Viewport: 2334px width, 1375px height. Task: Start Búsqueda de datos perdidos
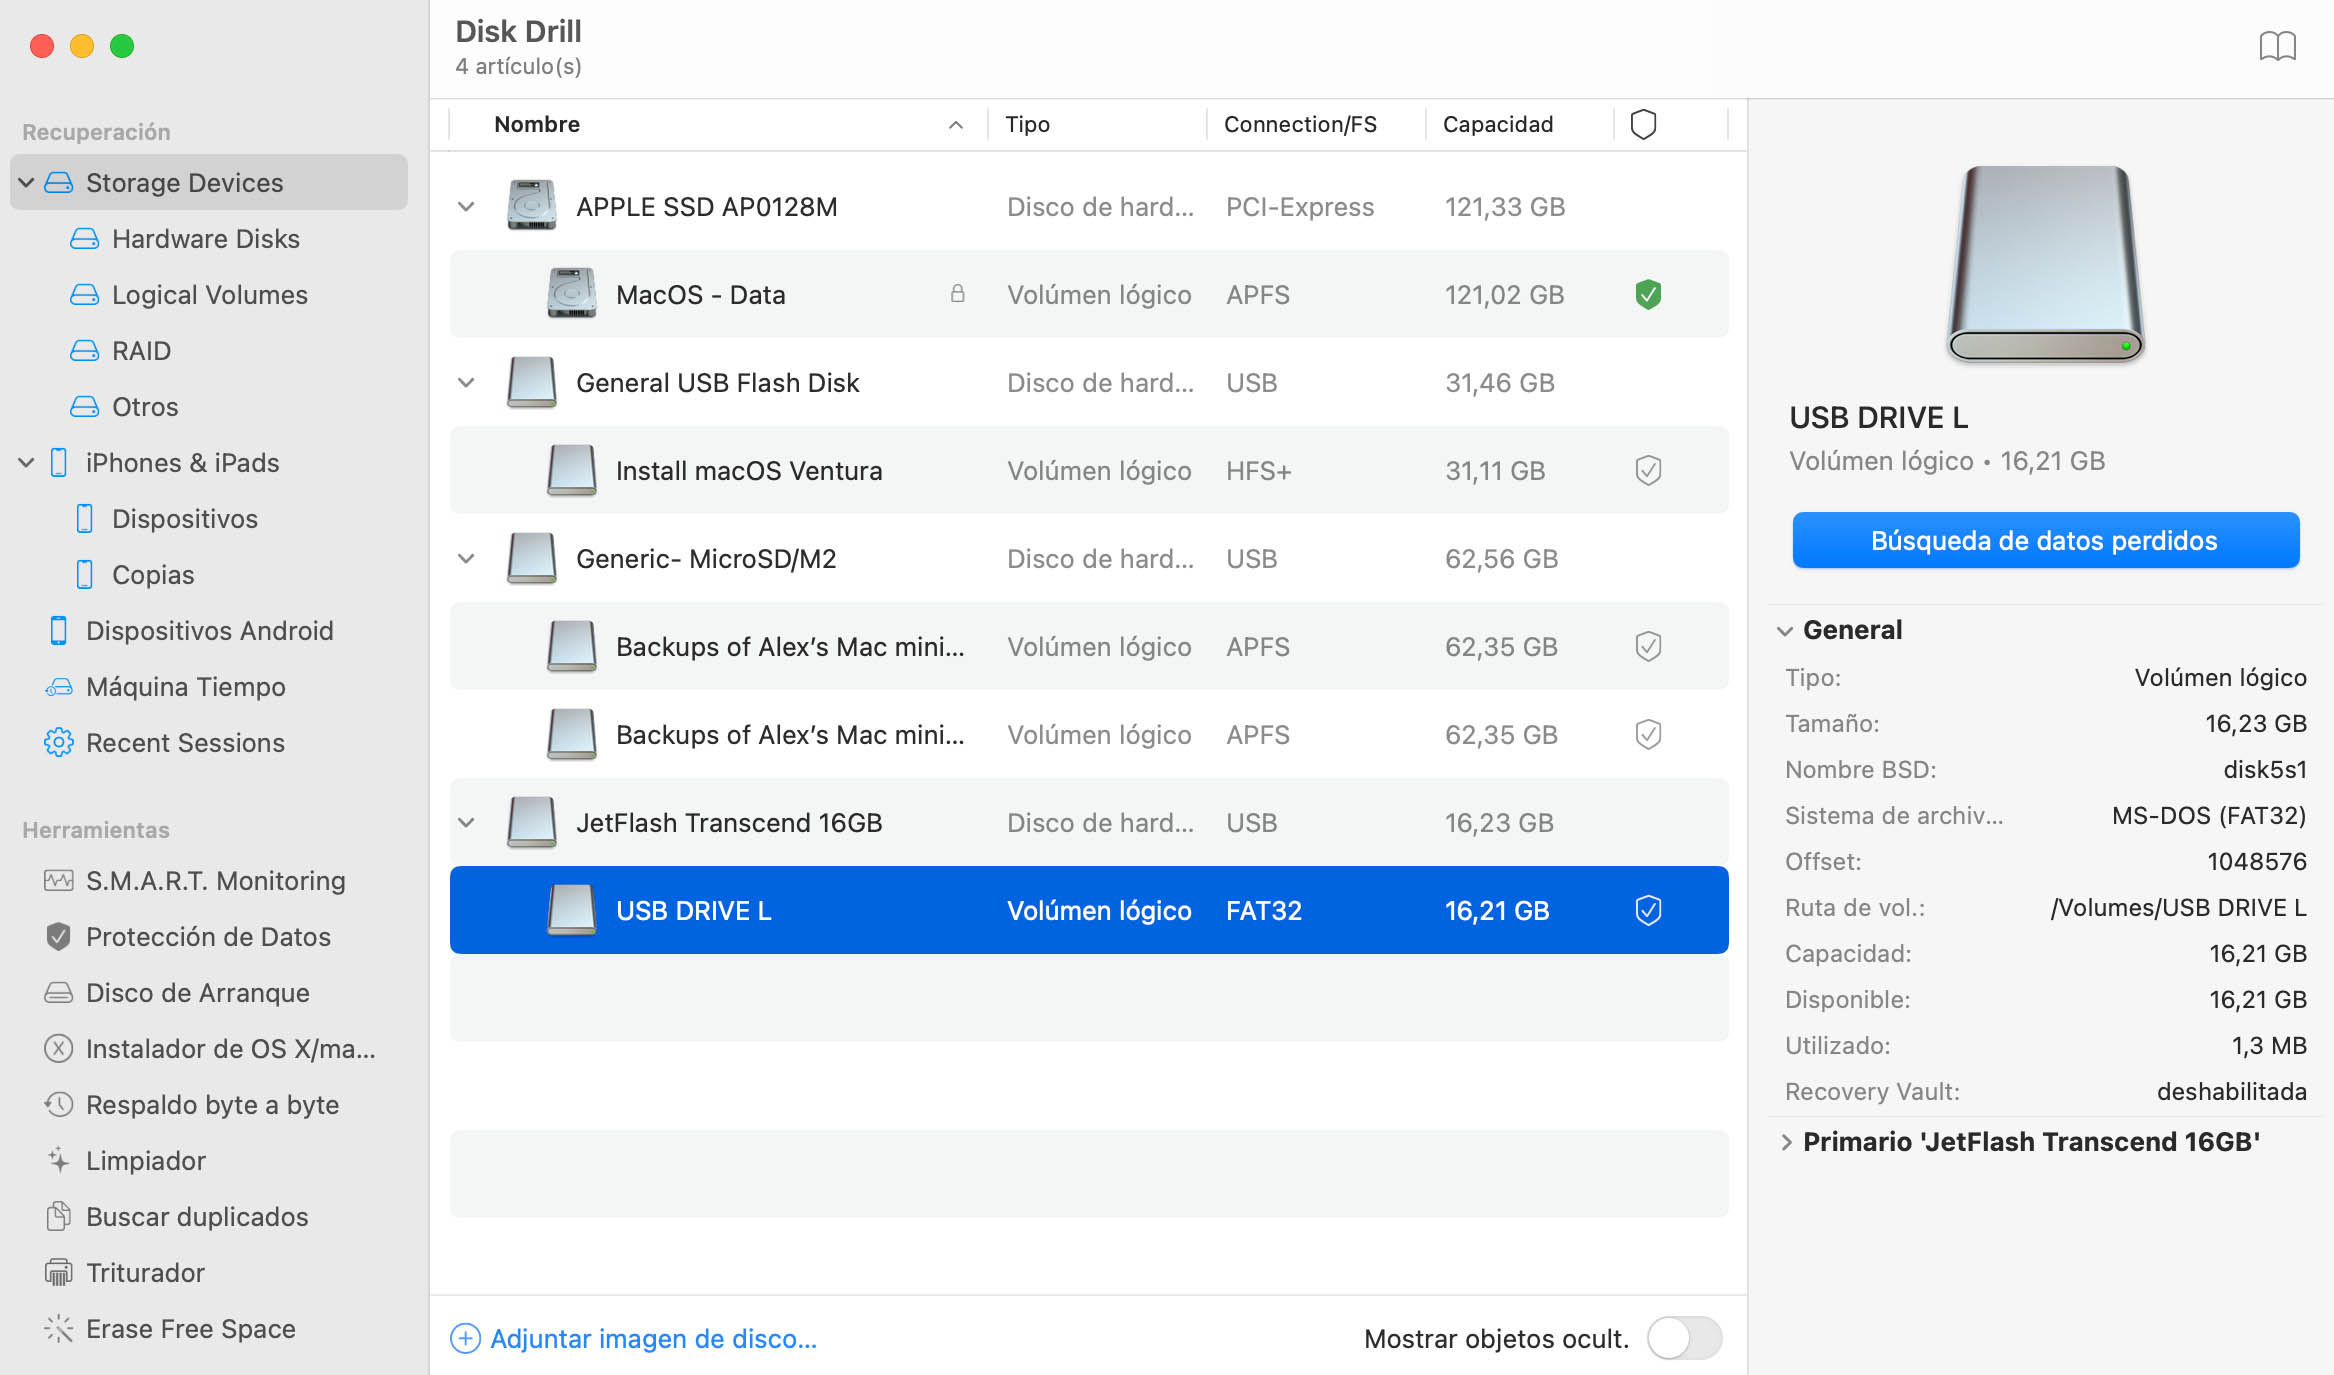2045,540
